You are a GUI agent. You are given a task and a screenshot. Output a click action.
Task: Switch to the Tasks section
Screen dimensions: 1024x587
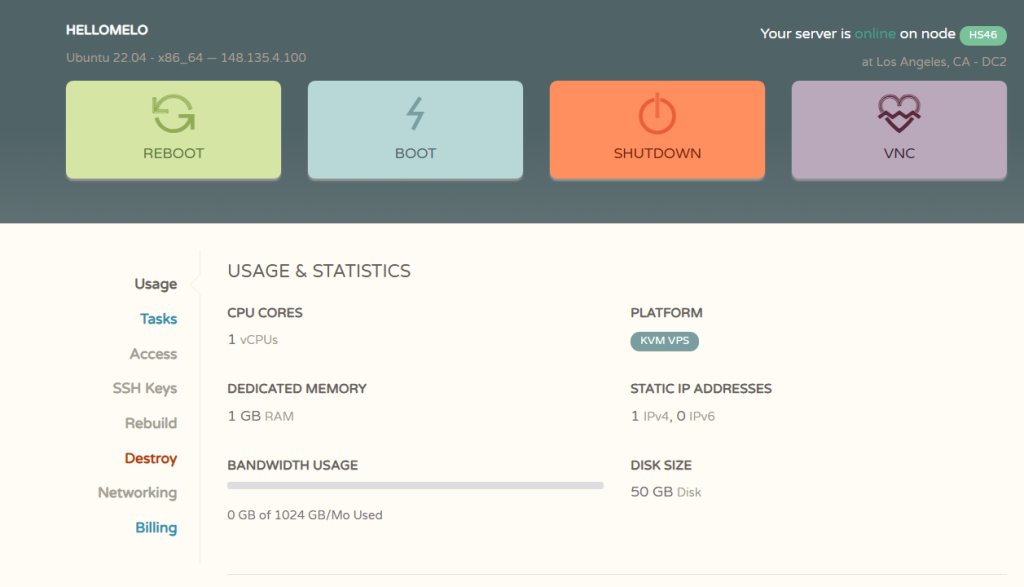tap(158, 319)
